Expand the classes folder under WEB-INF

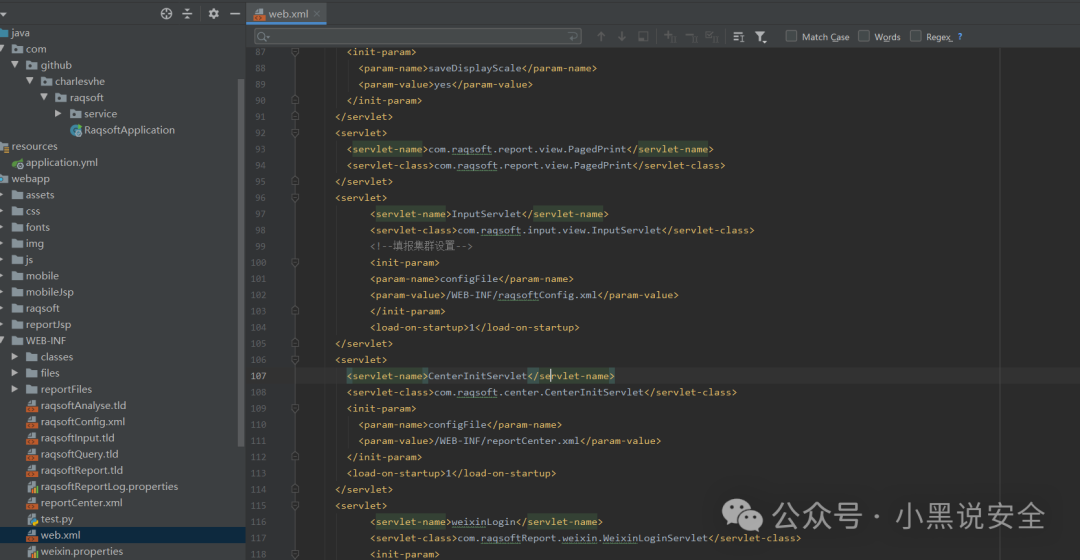click(15, 357)
